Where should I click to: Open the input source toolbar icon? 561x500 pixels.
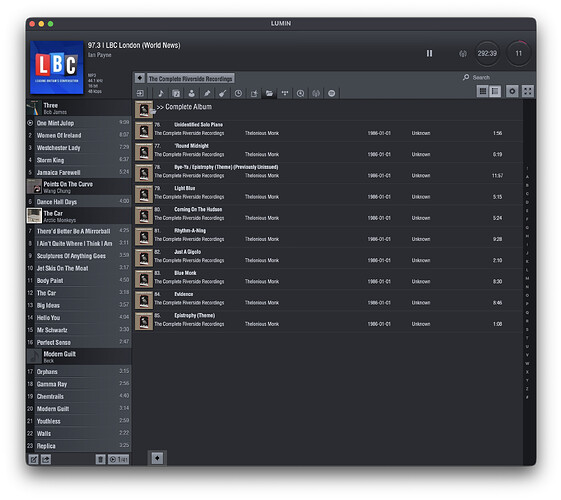(140, 93)
